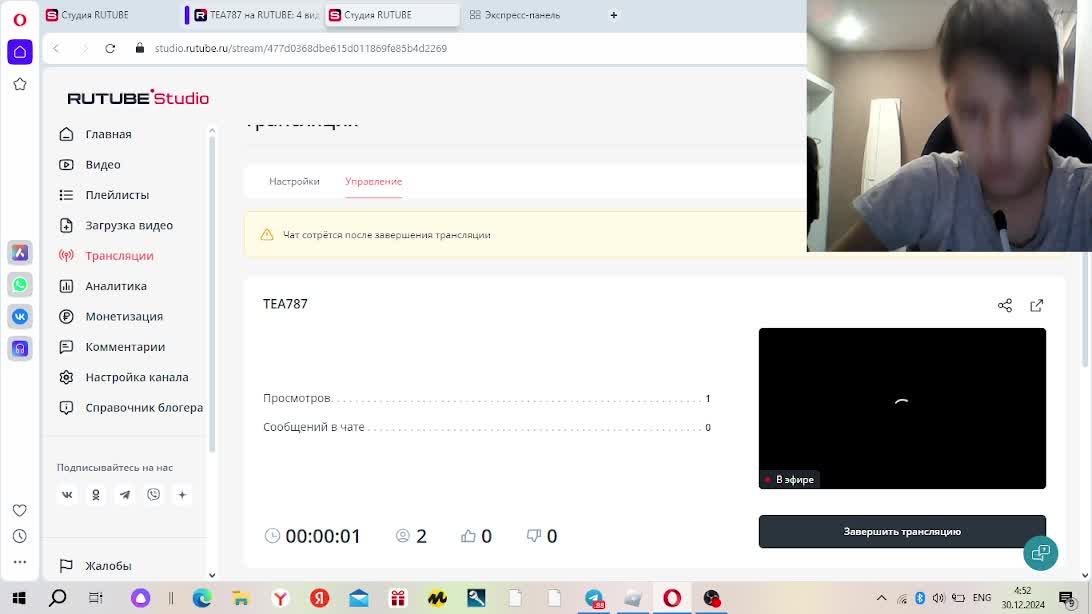Switch to TEA787 на RUTUBE tab
The height and width of the screenshot is (614, 1092).
pos(256,15)
